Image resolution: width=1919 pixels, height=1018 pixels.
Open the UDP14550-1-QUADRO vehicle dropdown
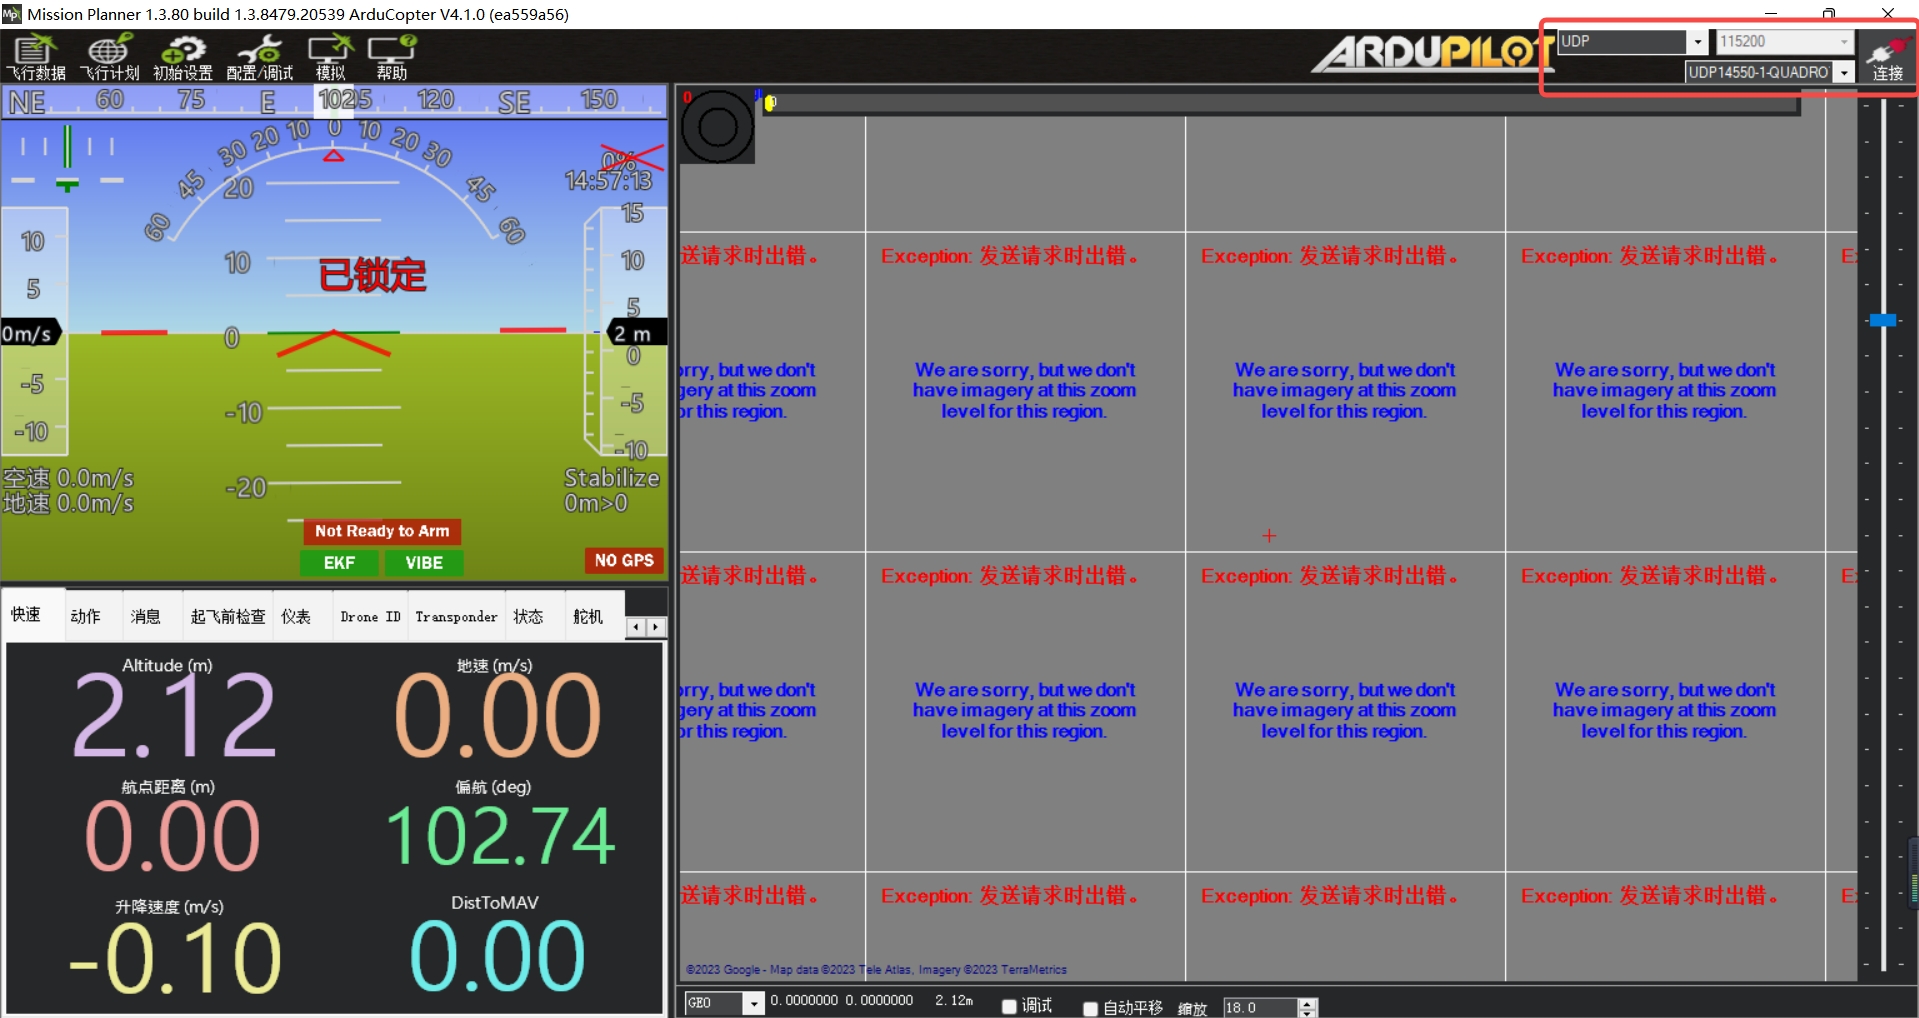pos(1844,73)
